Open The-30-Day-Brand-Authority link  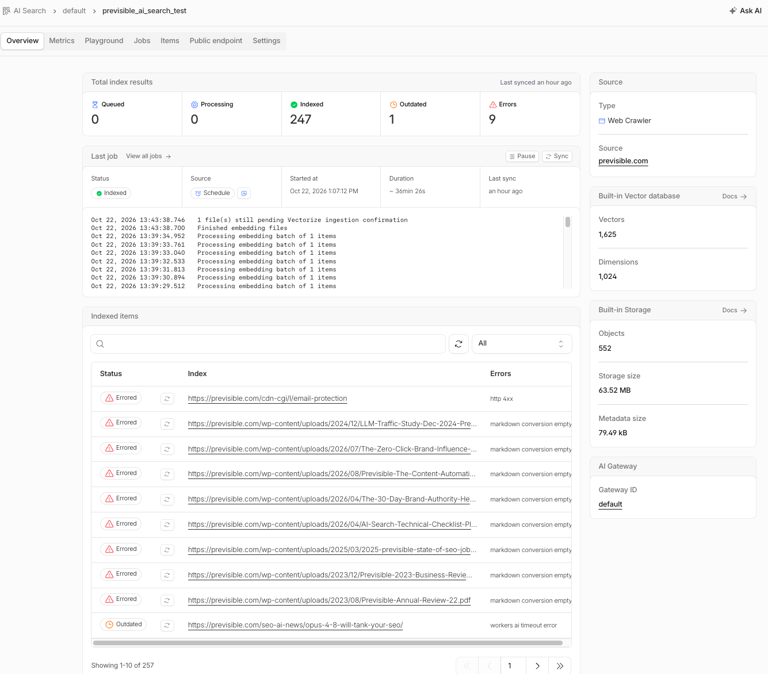click(x=332, y=499)
